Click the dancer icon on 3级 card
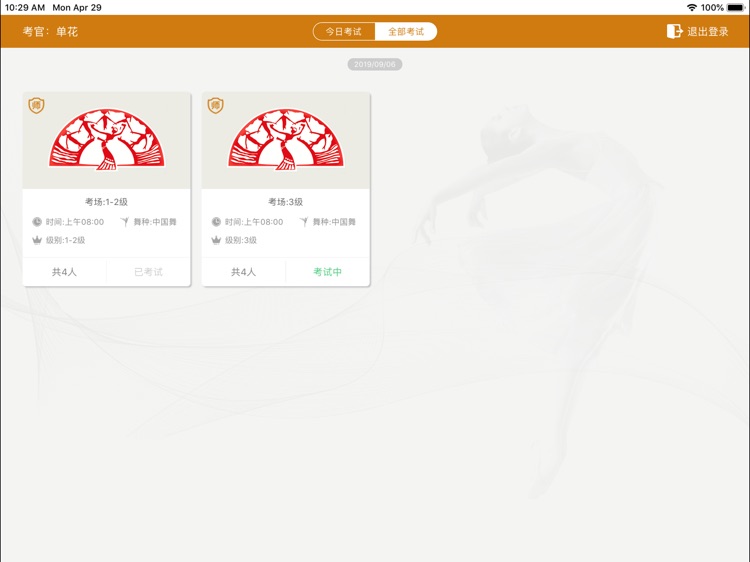 tap(304, 221)
